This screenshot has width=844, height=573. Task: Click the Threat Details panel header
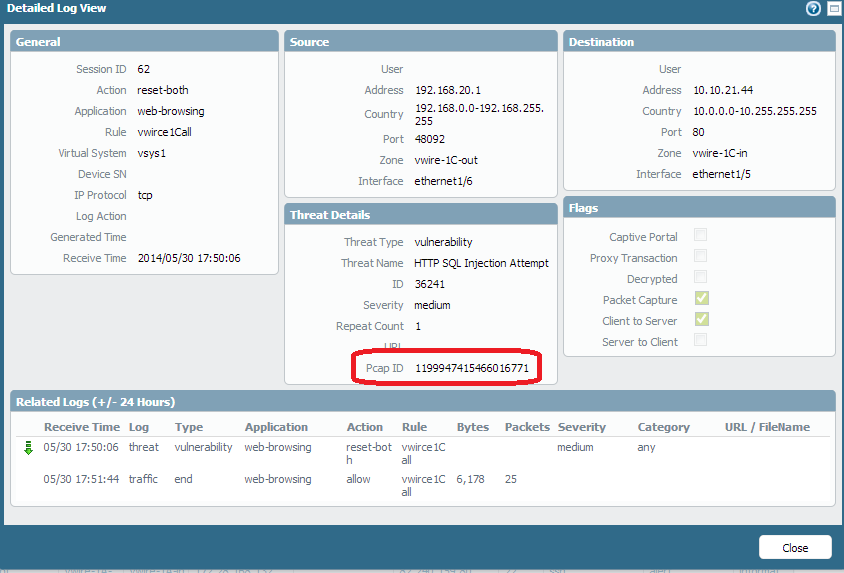[421, 215]
